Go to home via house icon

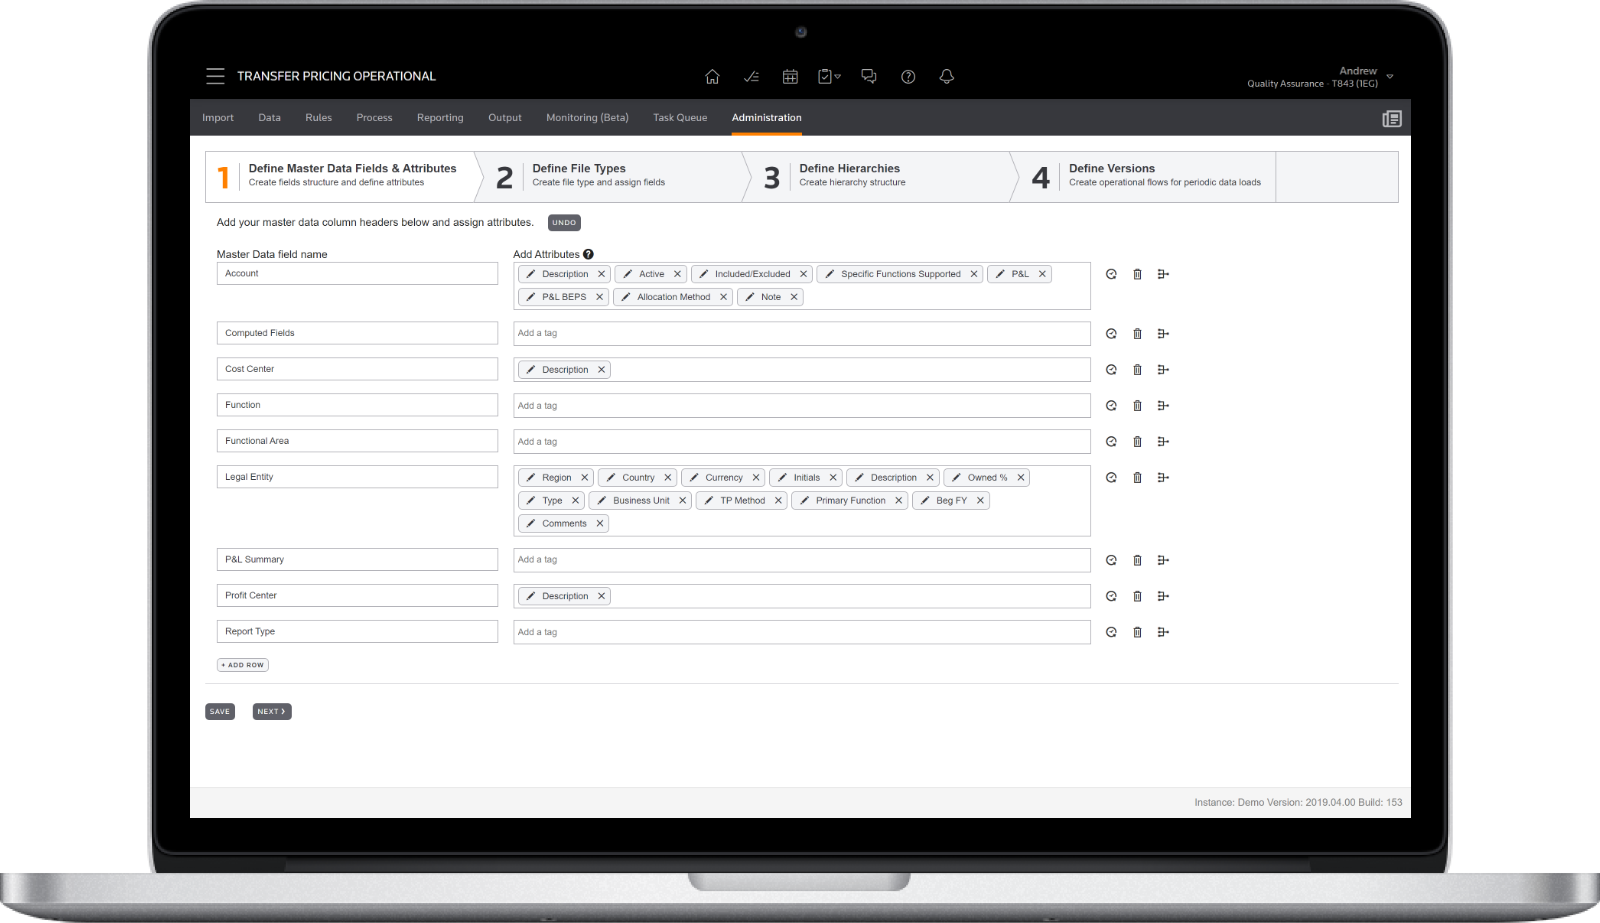pos(712,77)
